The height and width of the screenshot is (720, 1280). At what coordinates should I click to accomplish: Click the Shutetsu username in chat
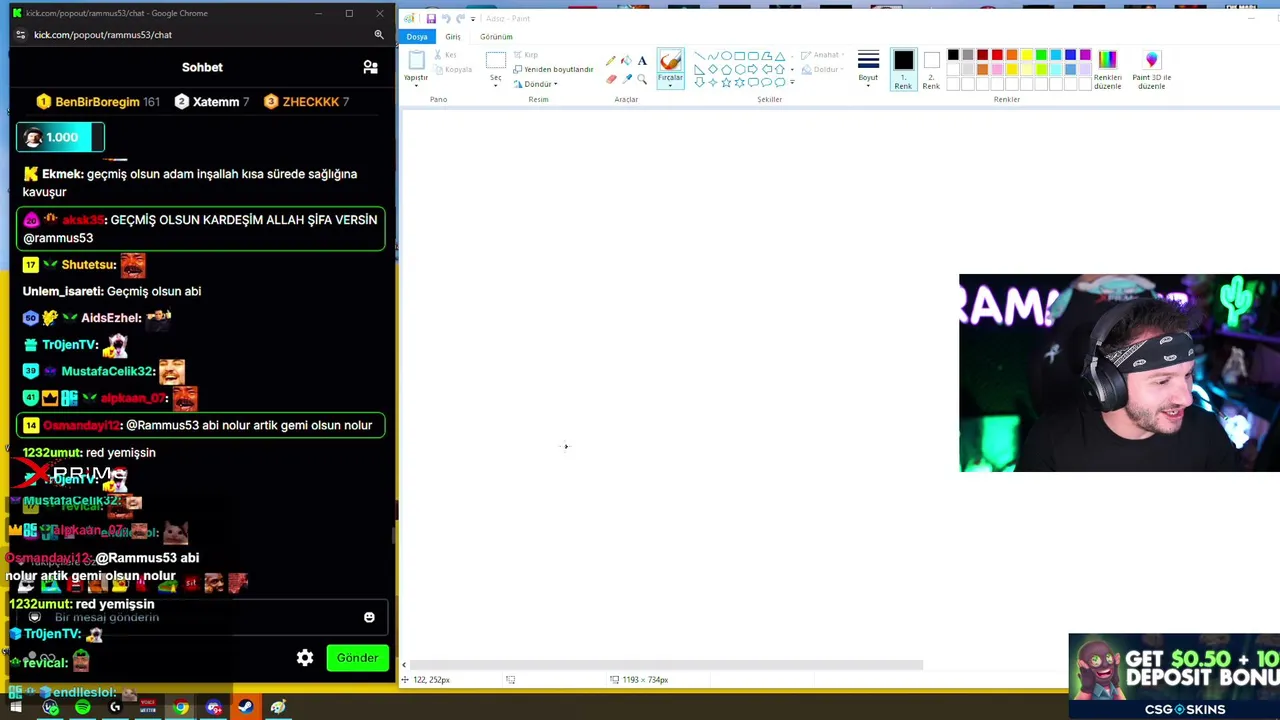[88, 265]
